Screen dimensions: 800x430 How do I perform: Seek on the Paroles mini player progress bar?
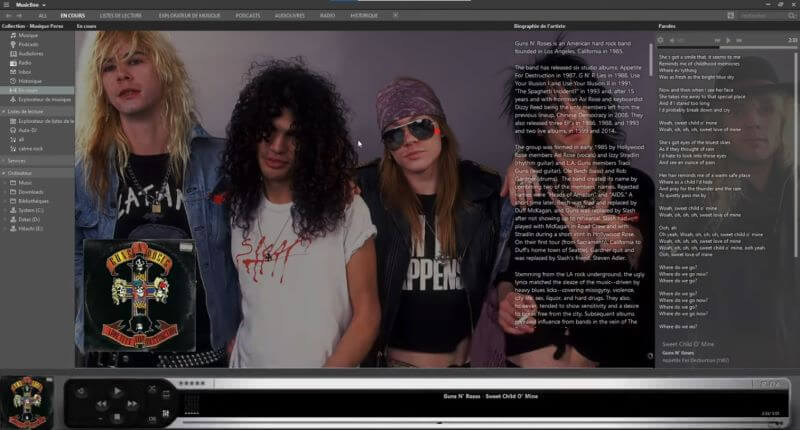coord(727,47)
